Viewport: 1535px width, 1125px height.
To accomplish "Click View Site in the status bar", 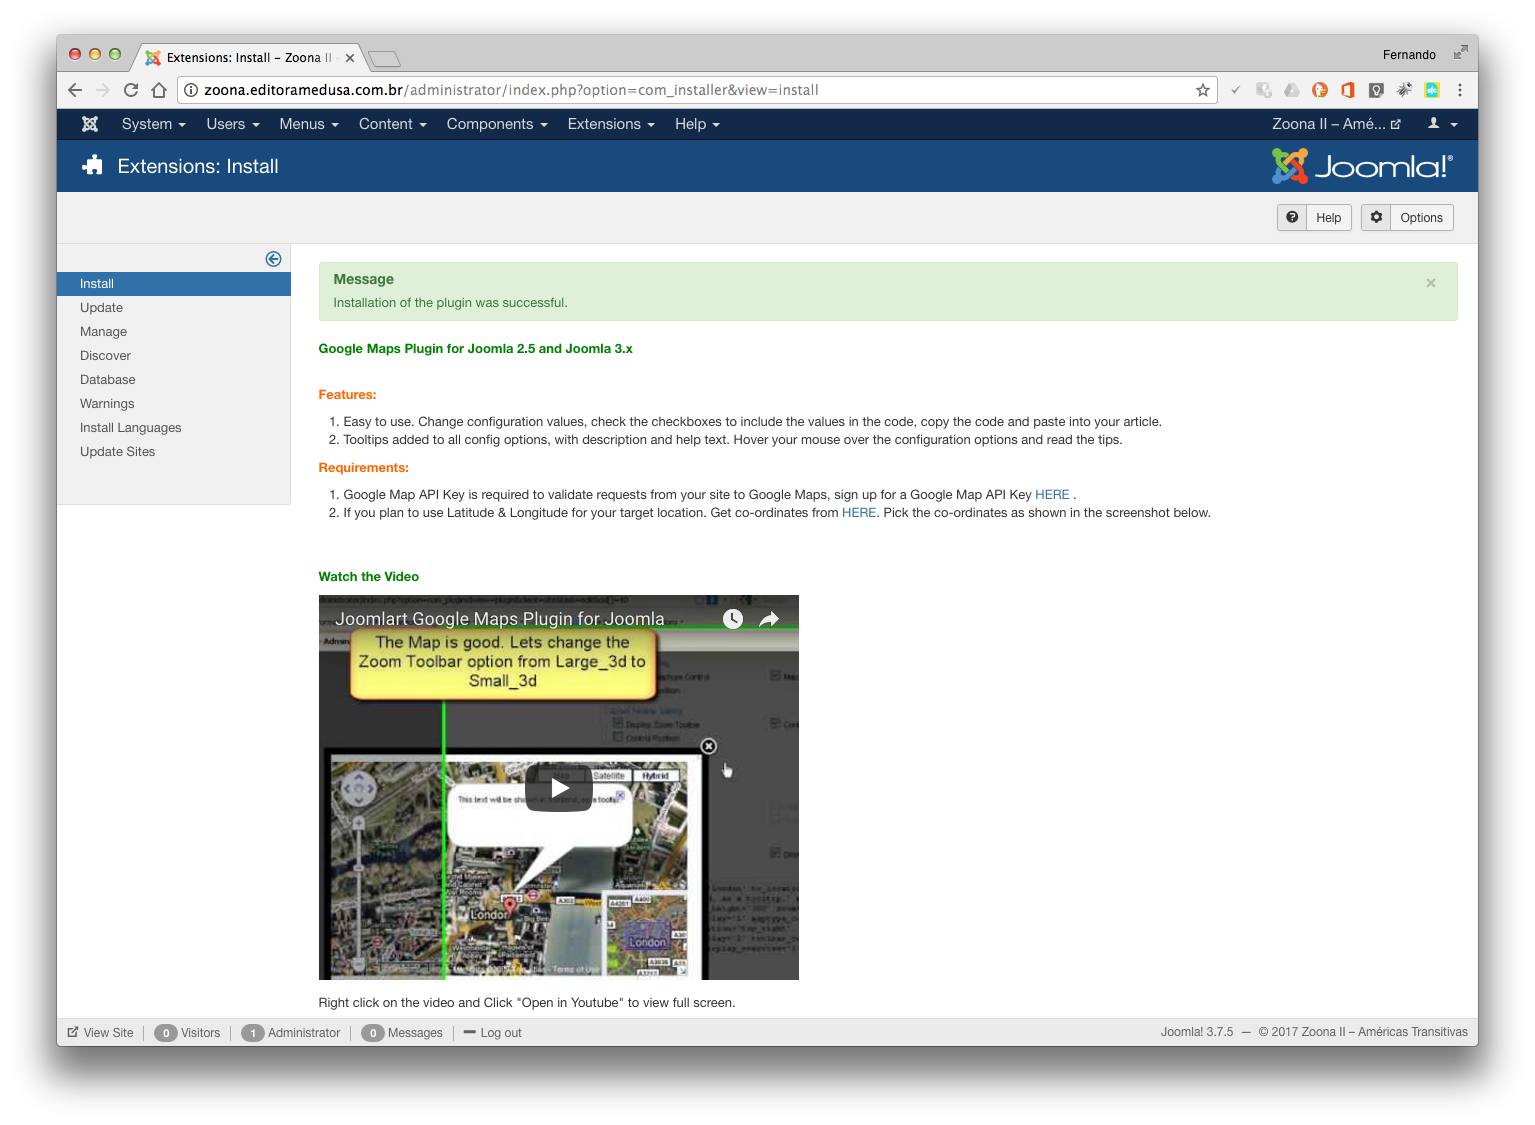I will click(100, 1033).
